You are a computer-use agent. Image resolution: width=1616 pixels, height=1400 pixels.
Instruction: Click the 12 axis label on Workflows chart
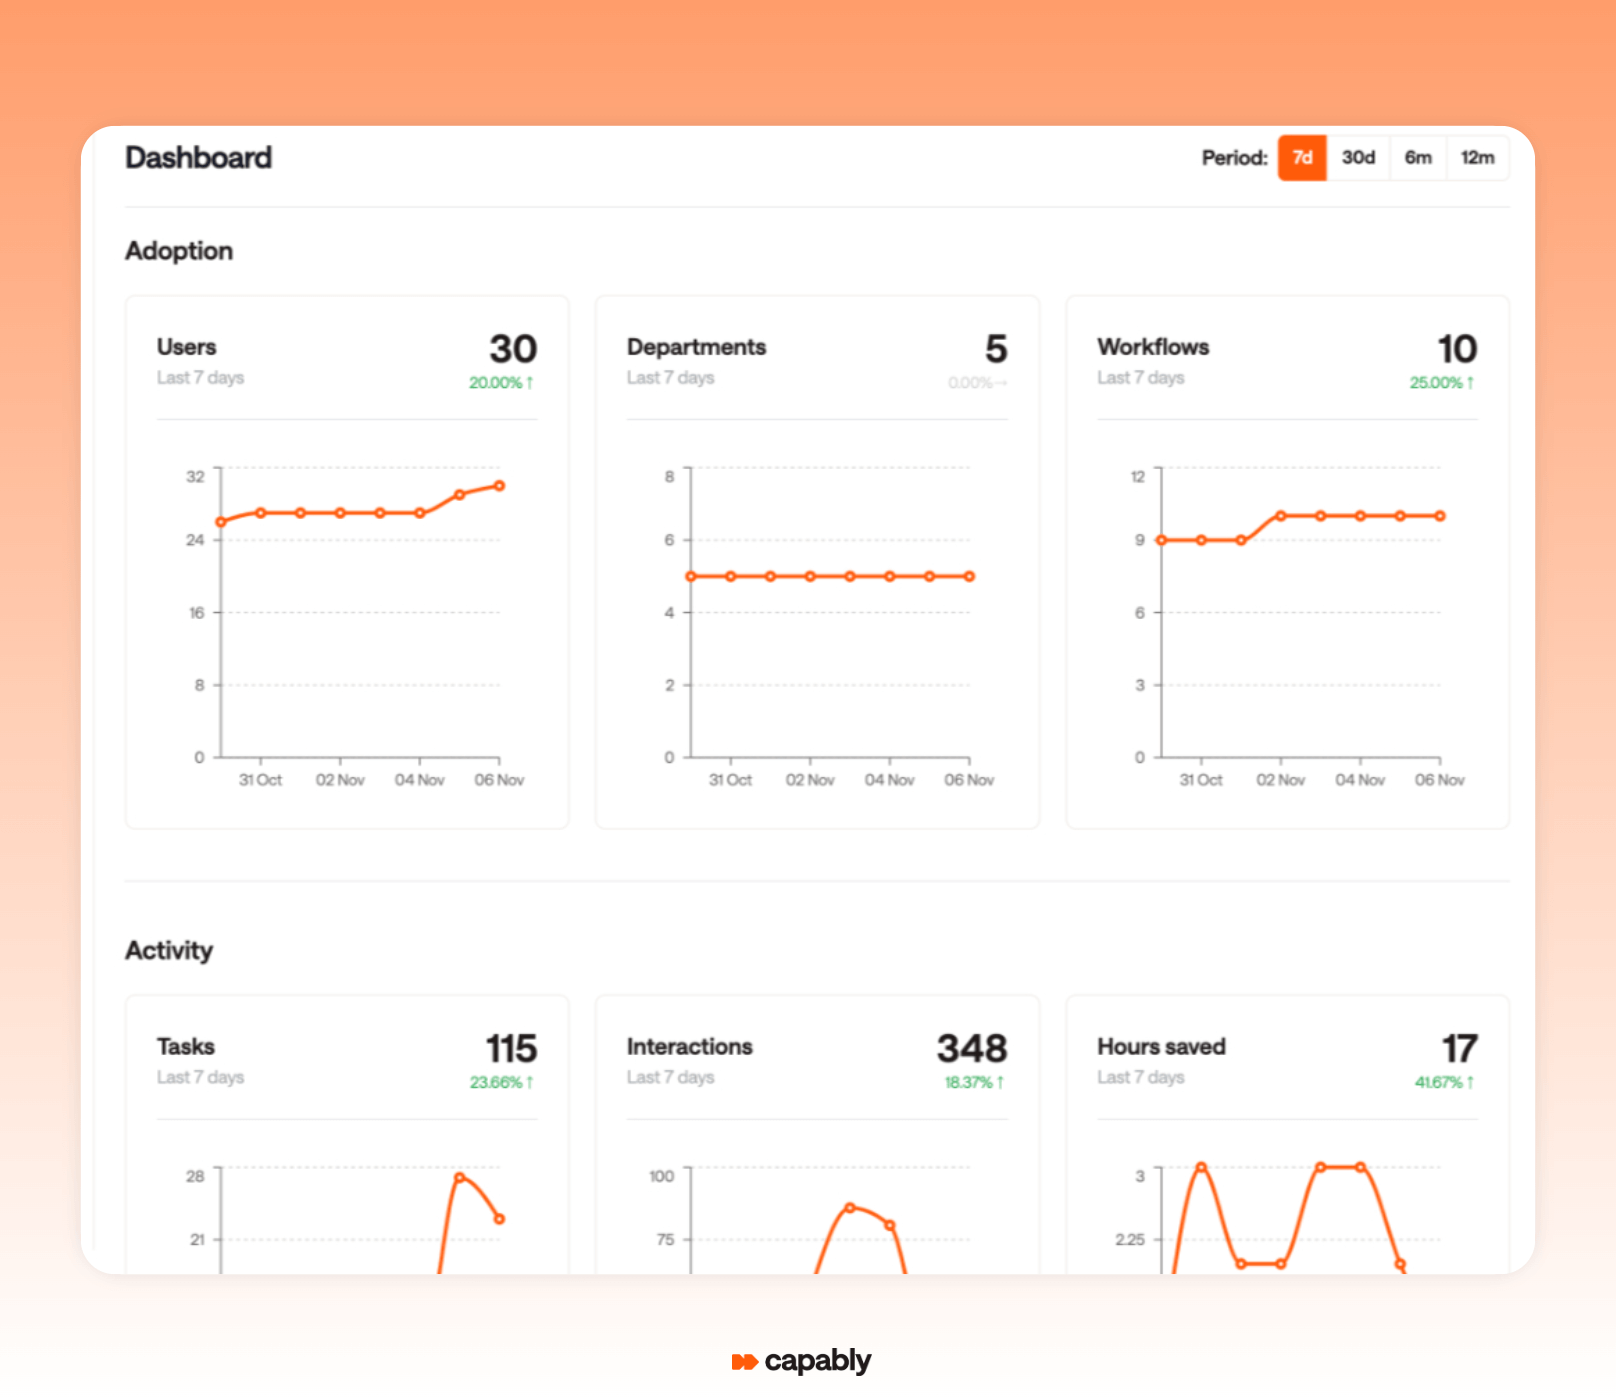tap(1138, 477)
